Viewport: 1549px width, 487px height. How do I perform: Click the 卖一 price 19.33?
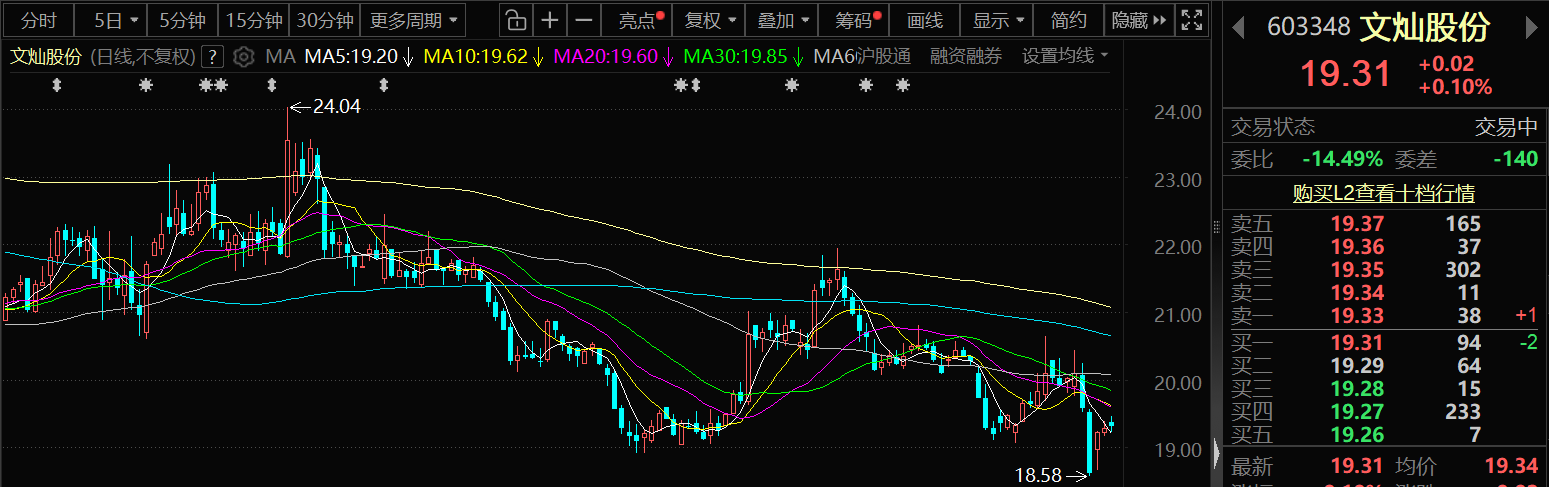coord(1357,317)
